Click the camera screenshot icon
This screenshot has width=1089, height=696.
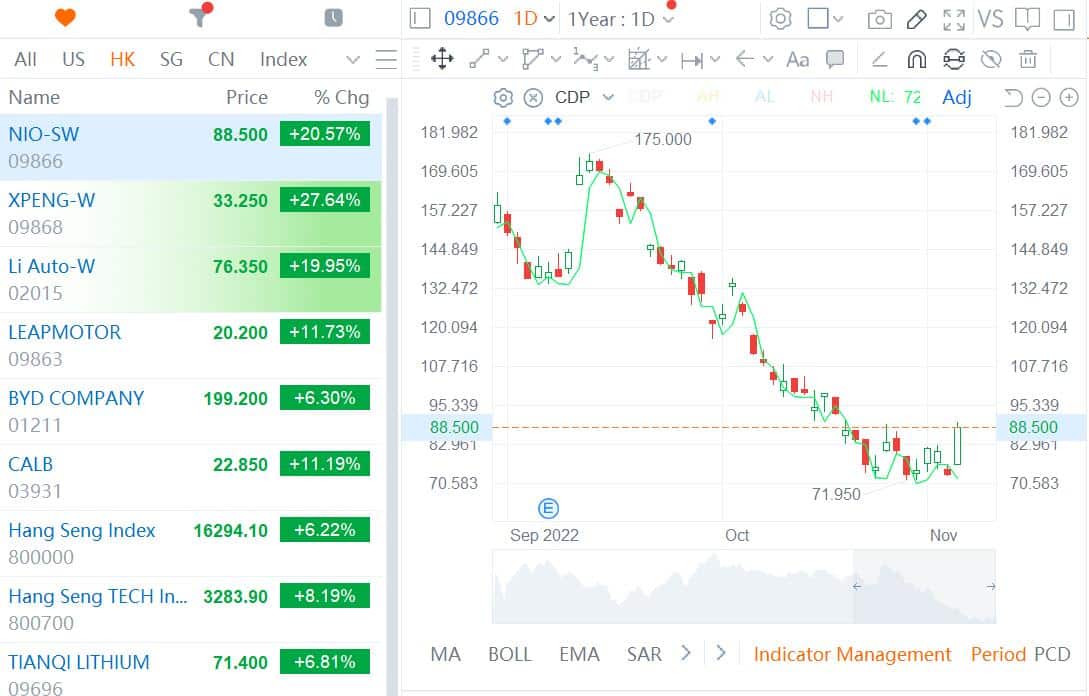(x=879, y=19)
